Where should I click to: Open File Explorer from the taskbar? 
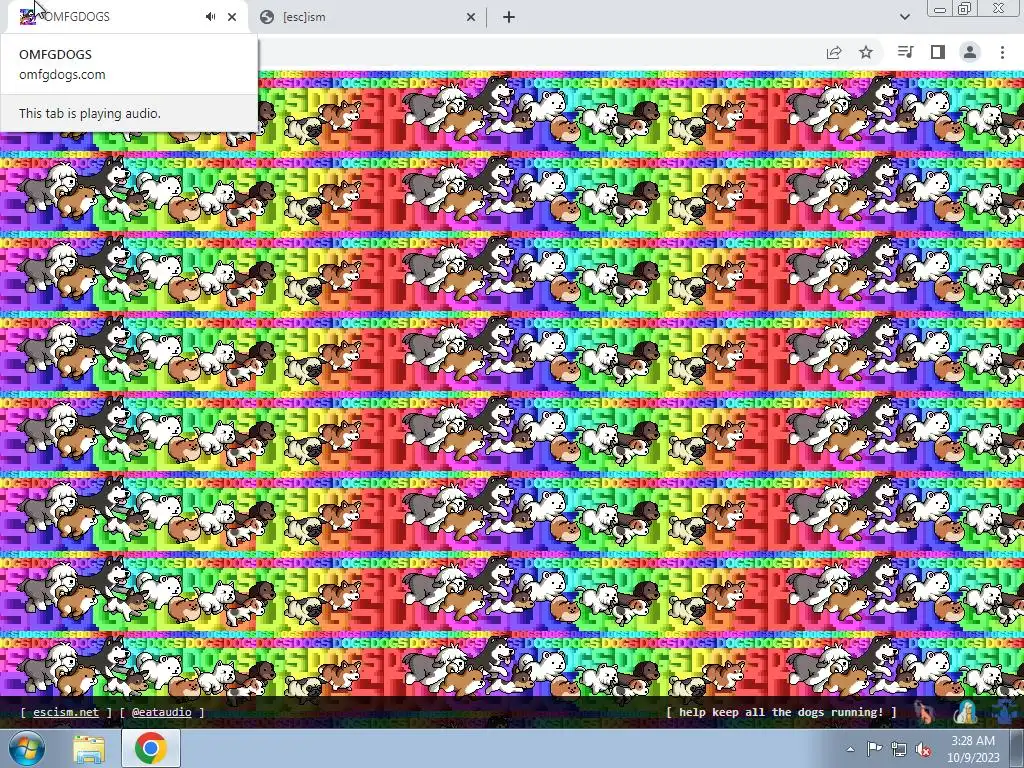89,749
